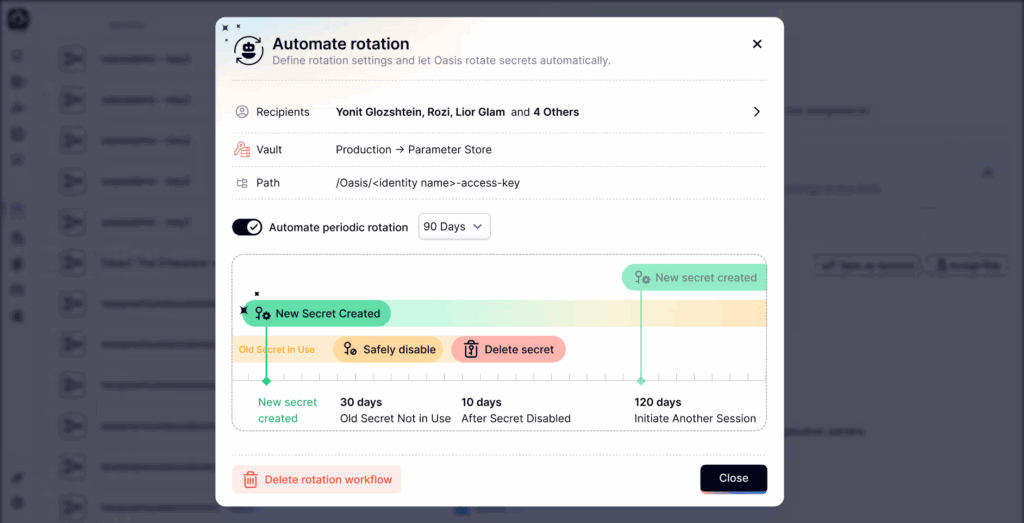Click the Vault icon

pos(242,150)
